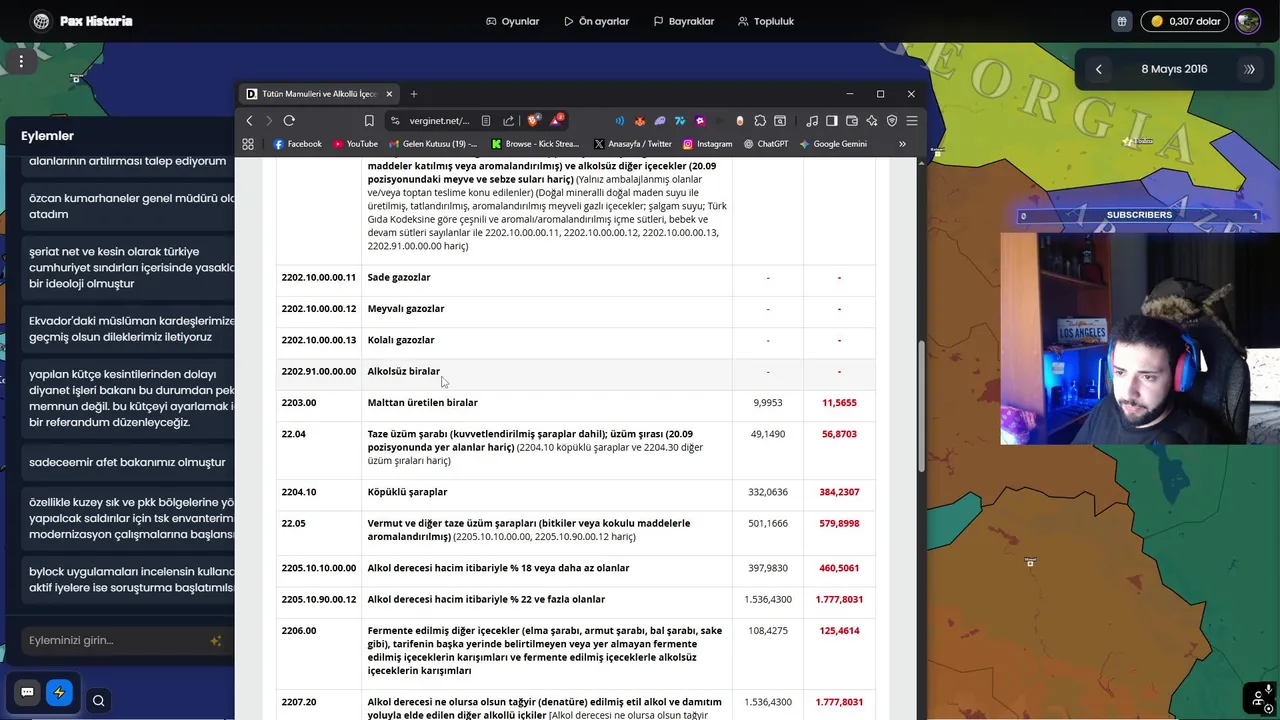The height and width of the screenshot is (720, 1280).
Task: Open the Gelen Kutusu Gmail bookmark
Action: [x=433, y=144]
